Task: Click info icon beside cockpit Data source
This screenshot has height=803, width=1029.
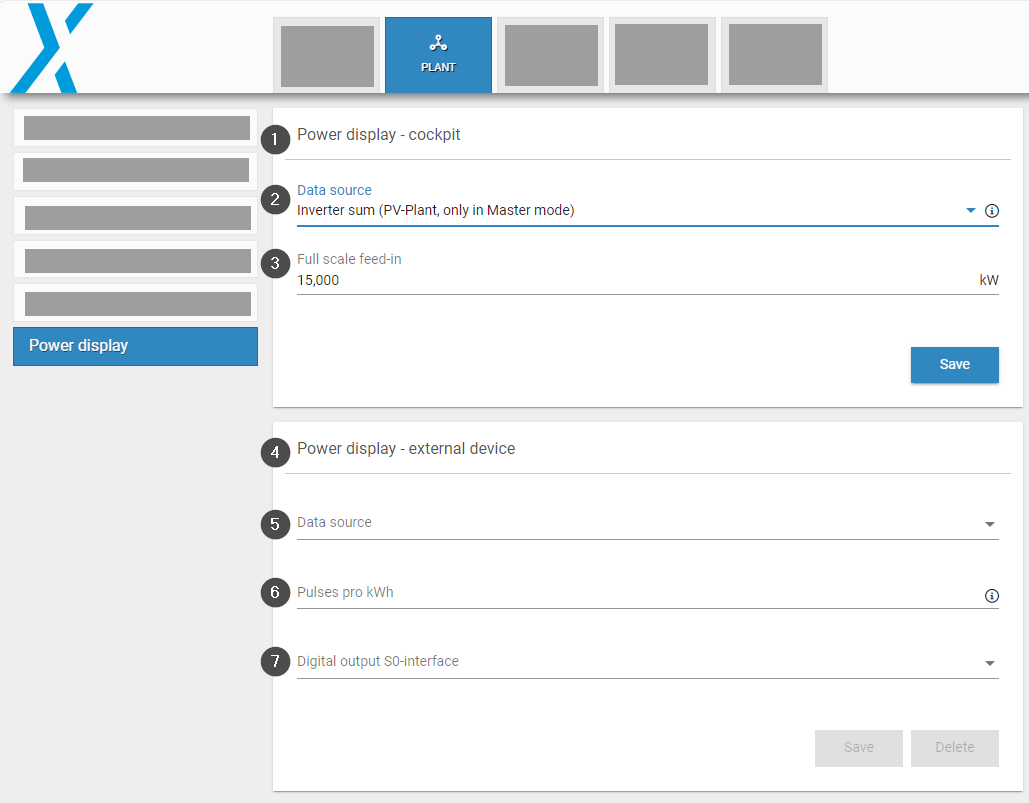Action: 992,211
